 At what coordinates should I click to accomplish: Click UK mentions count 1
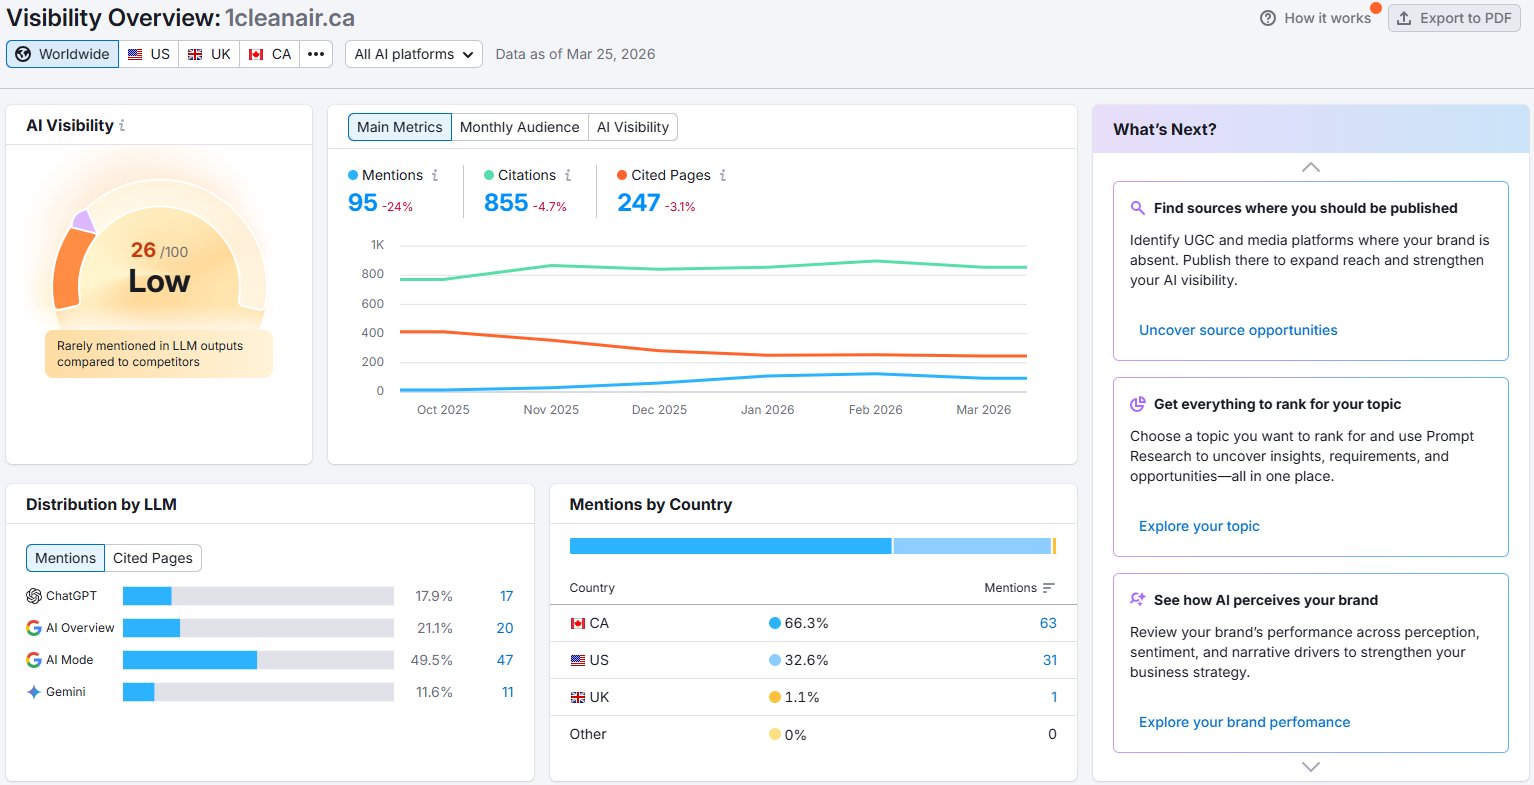tap(1054, 697)
